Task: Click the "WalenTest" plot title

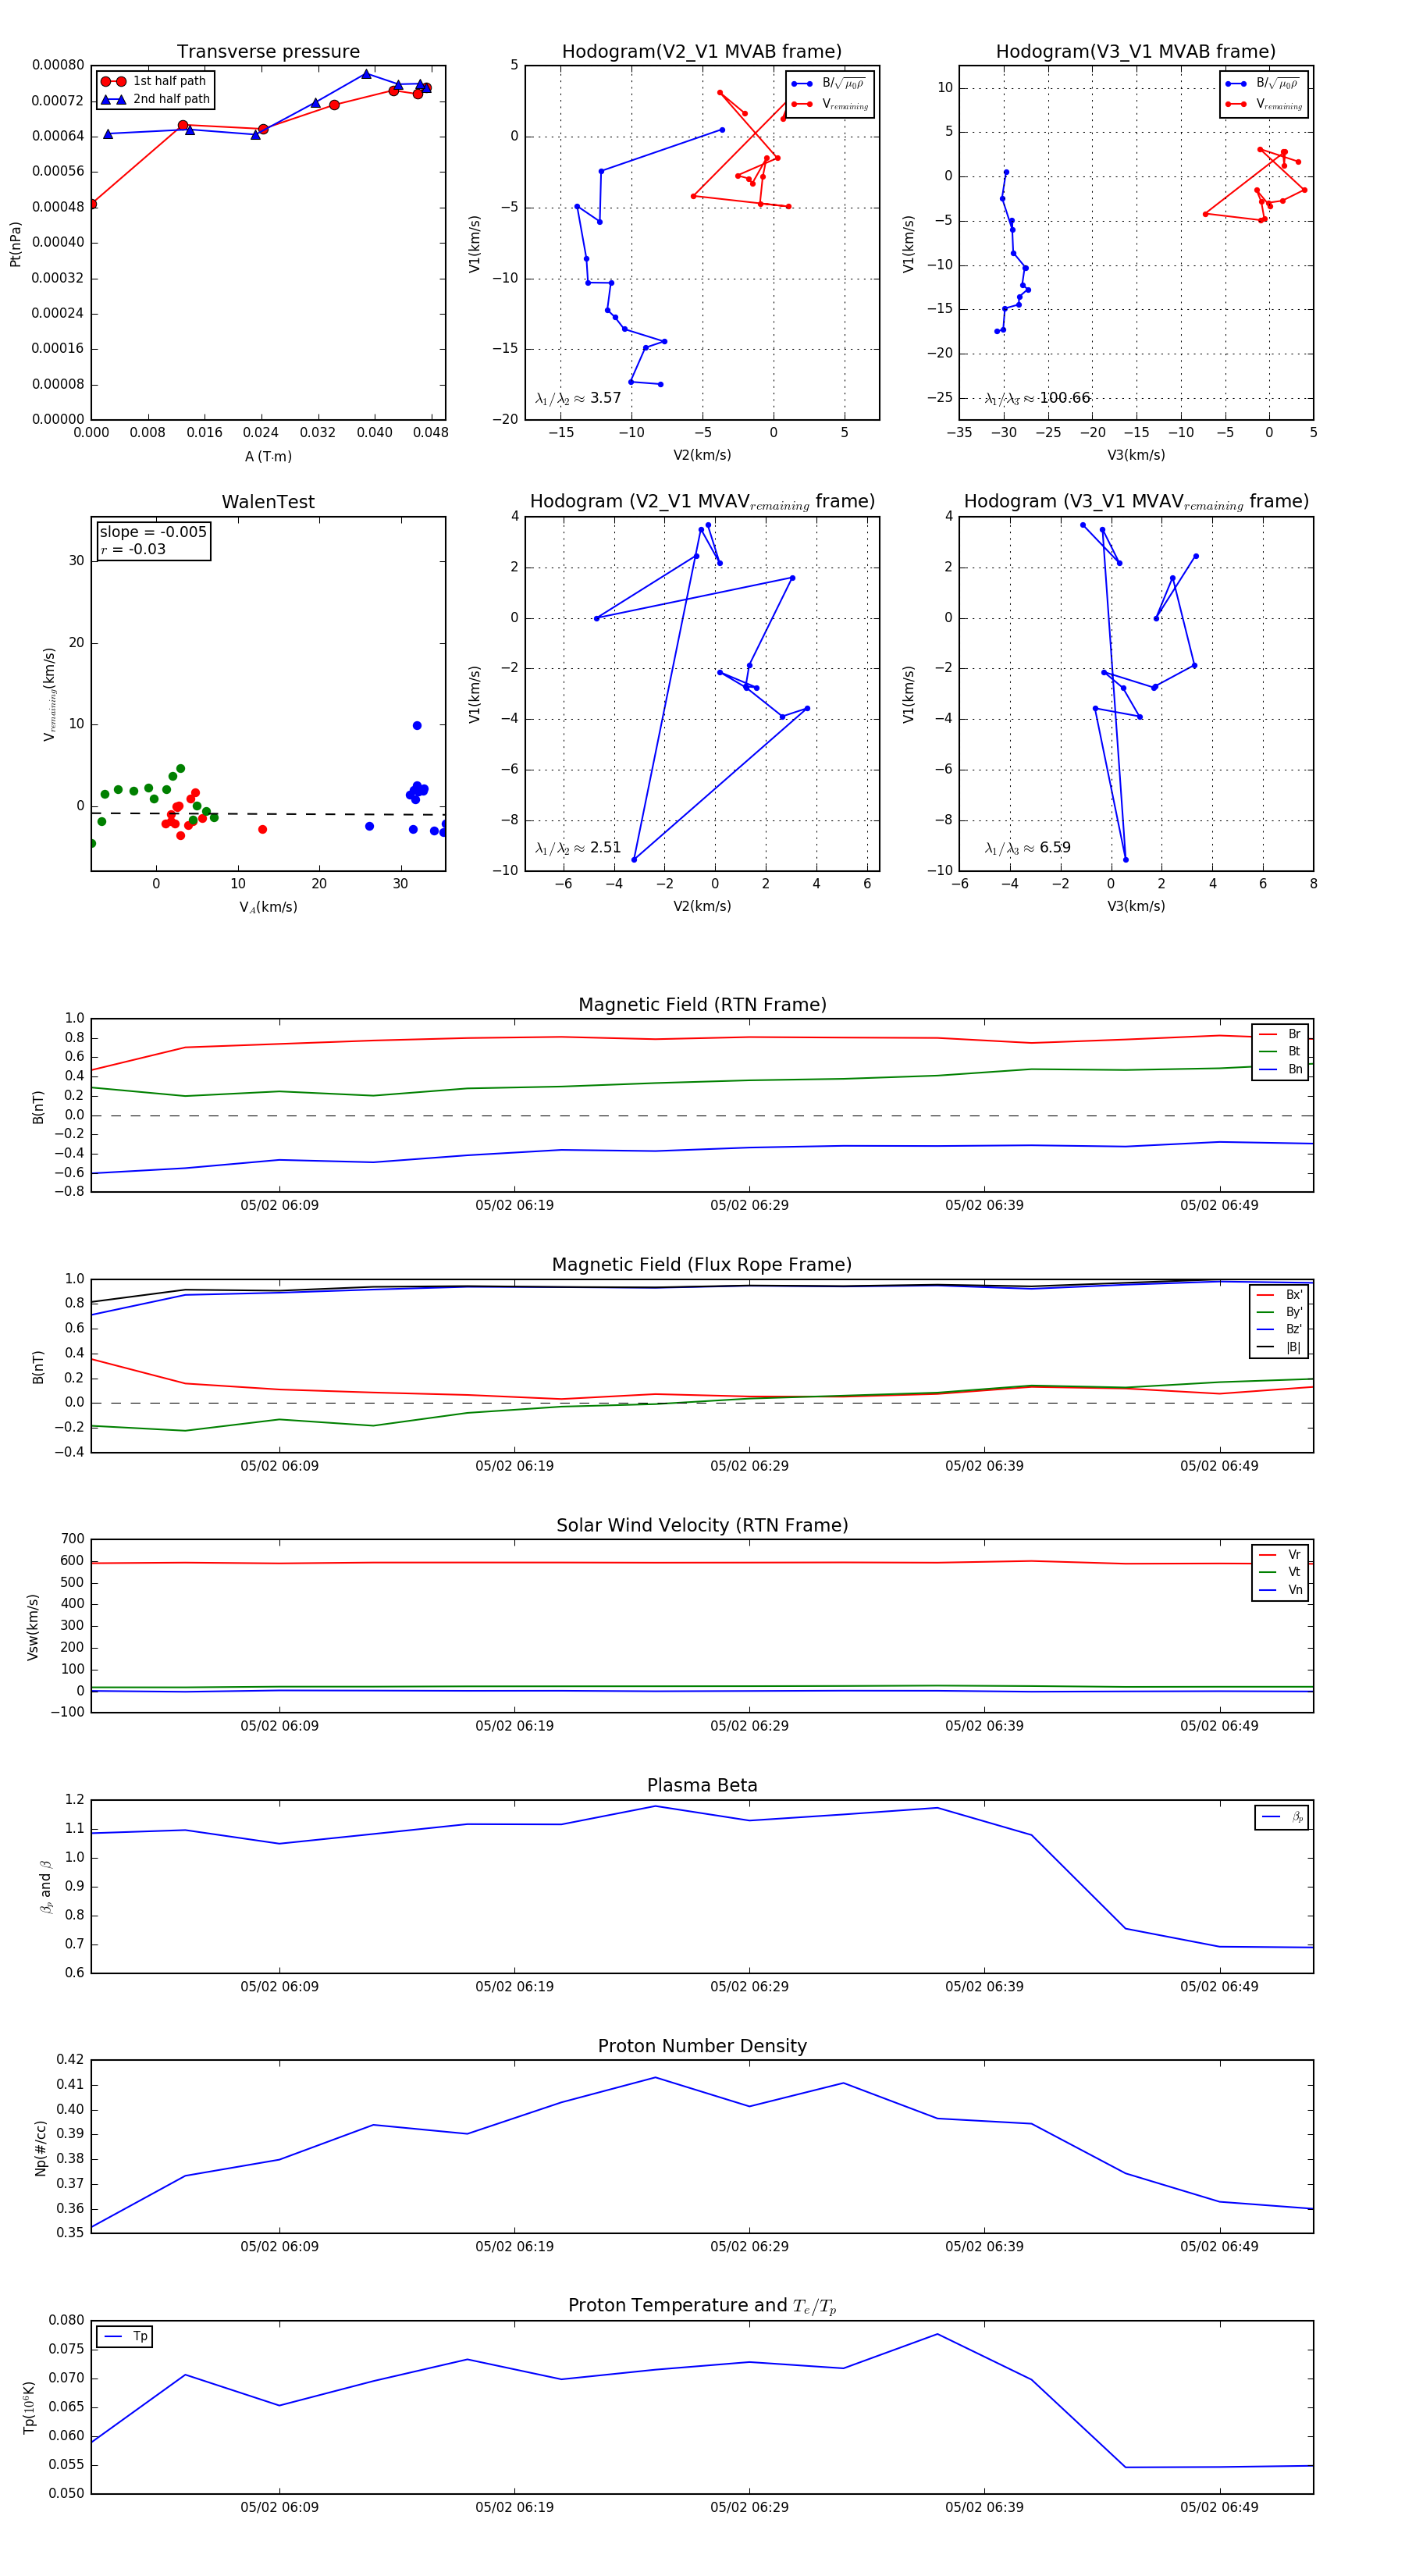Action: (268, 502)
